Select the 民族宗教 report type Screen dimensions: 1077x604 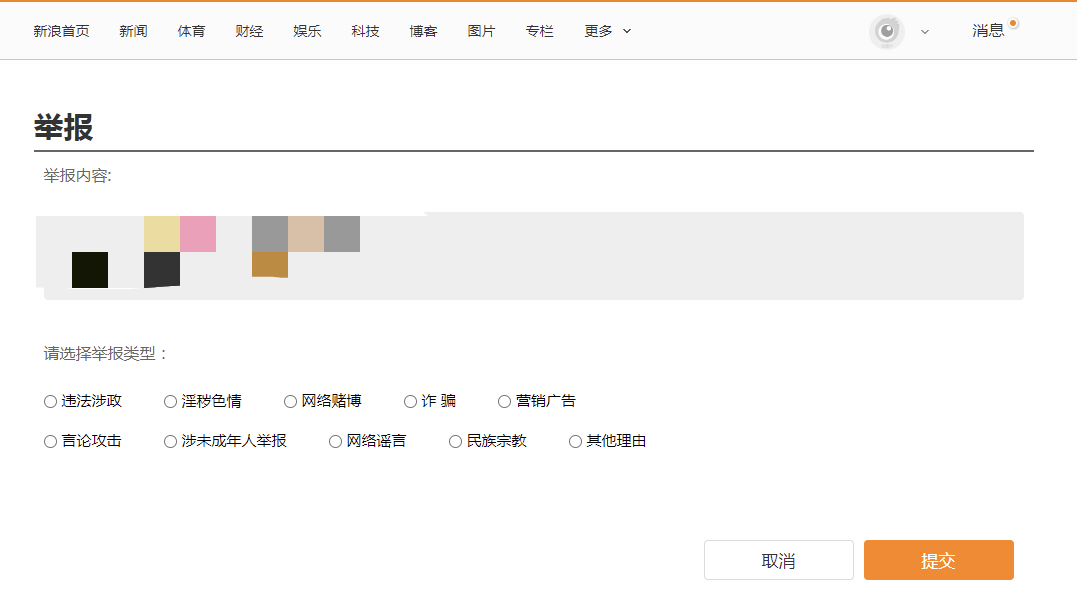click(x=455, y=441)
